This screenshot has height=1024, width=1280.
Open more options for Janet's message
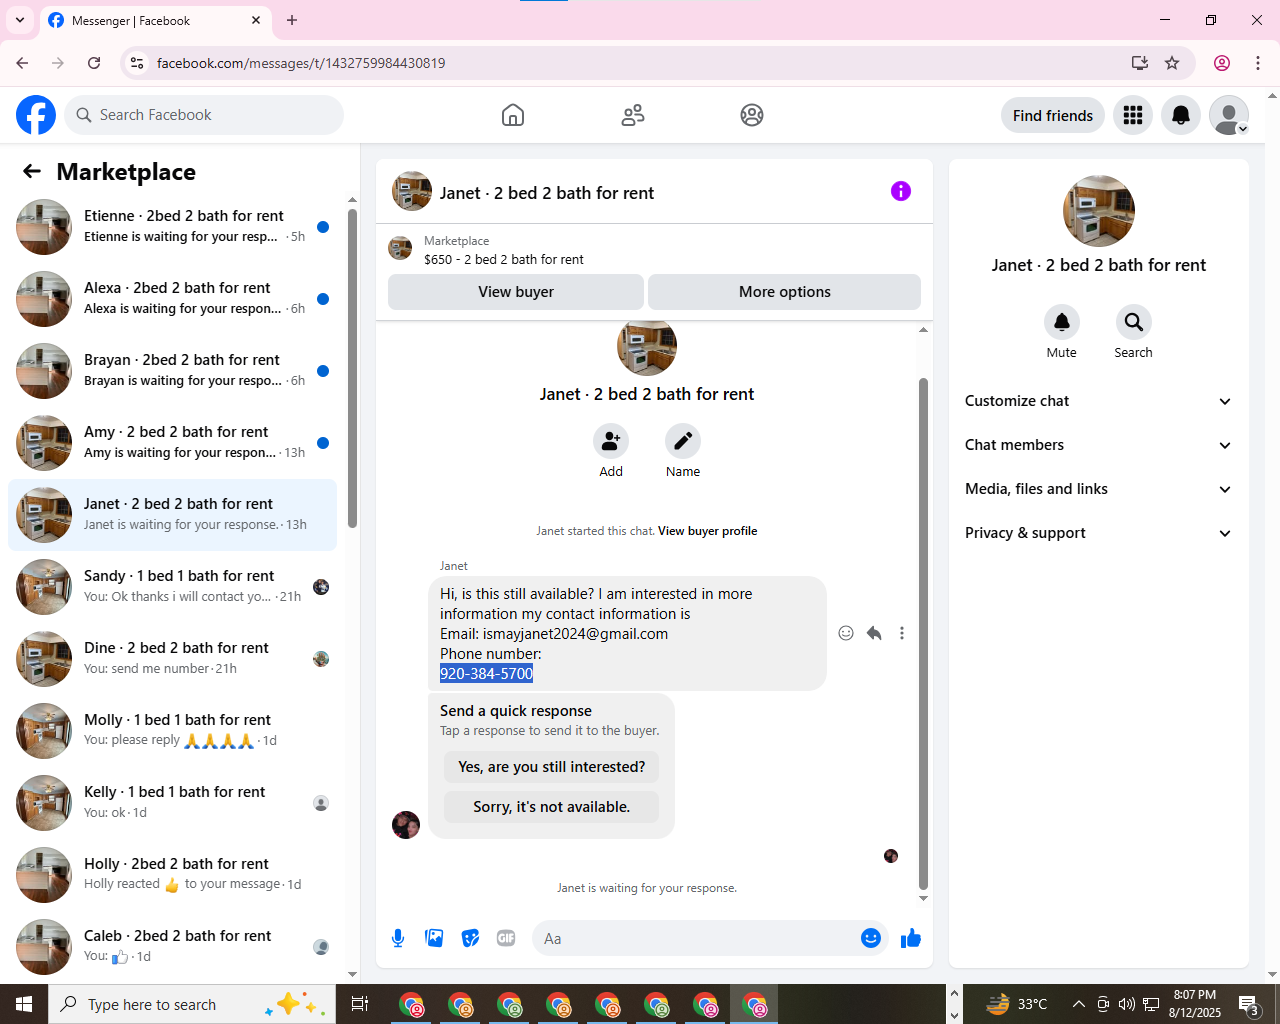tap(902, 633)
